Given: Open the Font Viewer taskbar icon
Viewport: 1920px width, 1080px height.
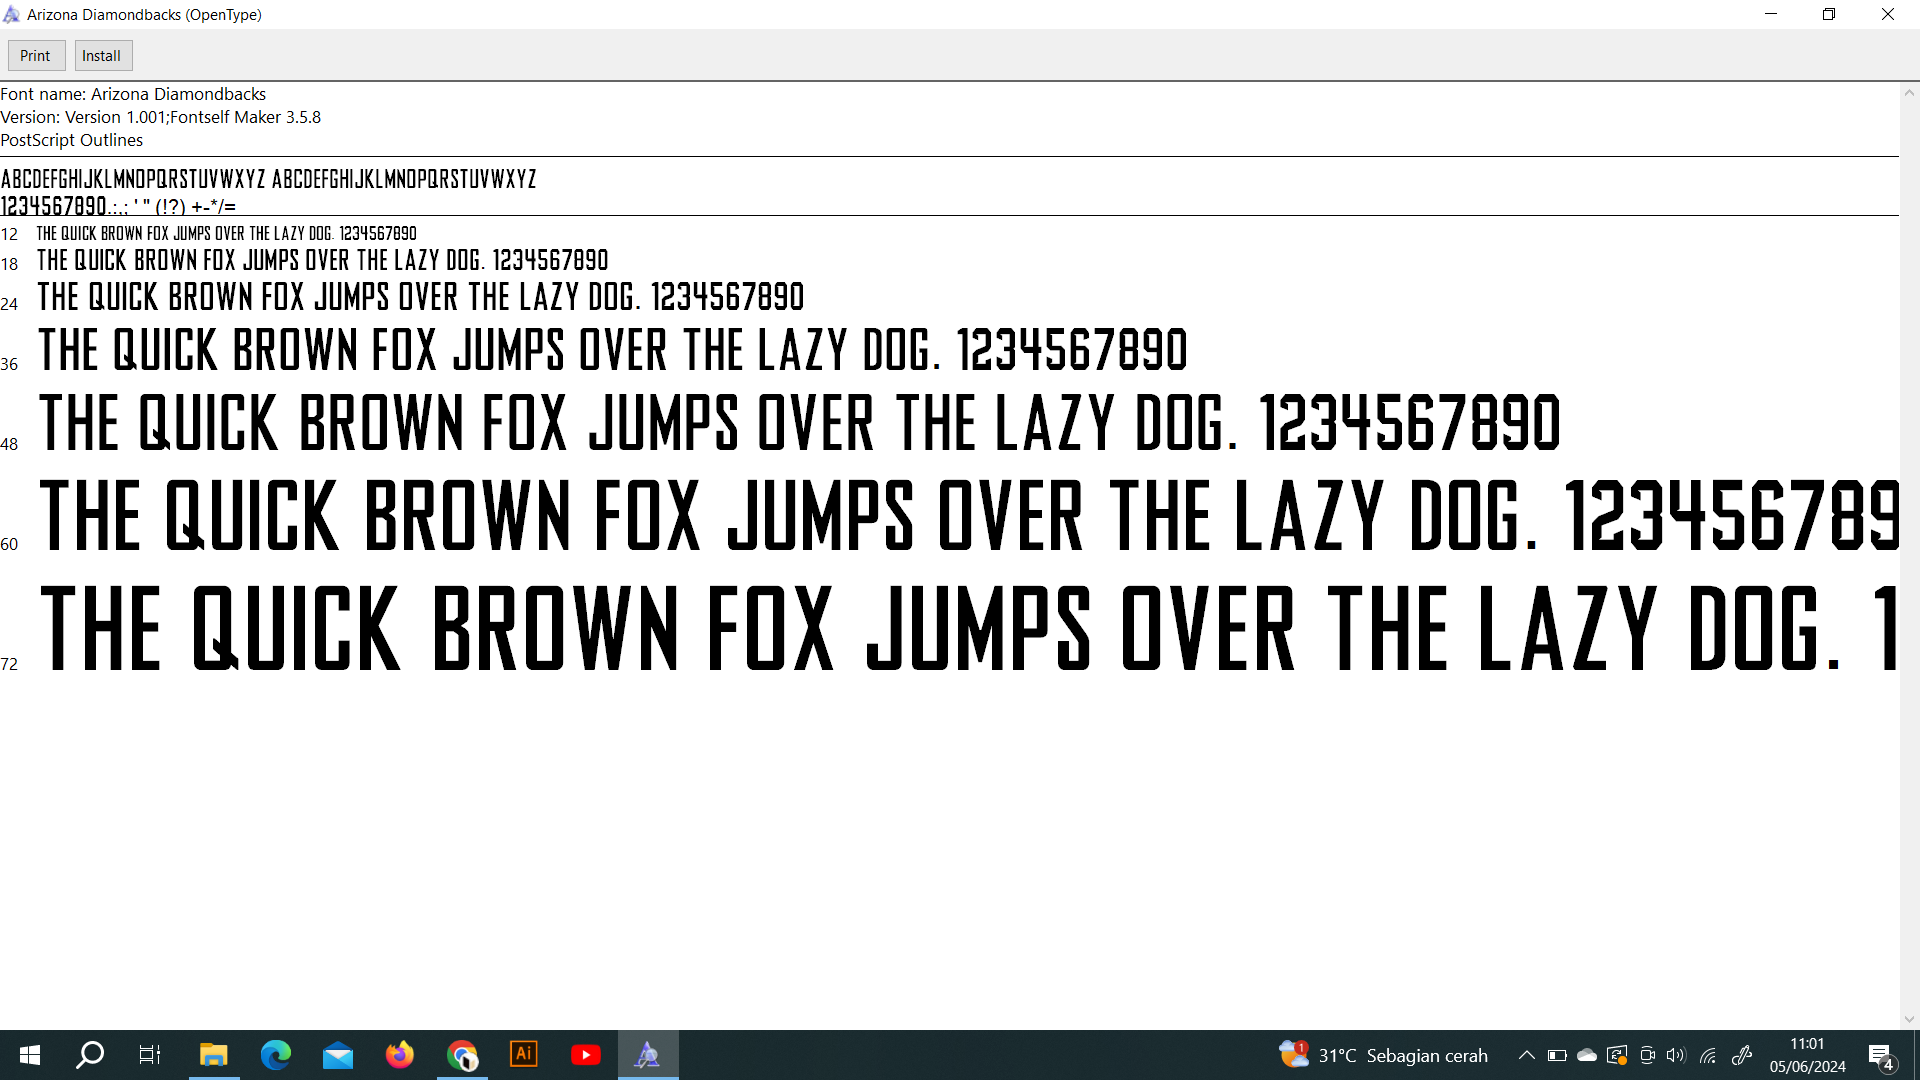Looking at the screenshot, I should 648,1055.
